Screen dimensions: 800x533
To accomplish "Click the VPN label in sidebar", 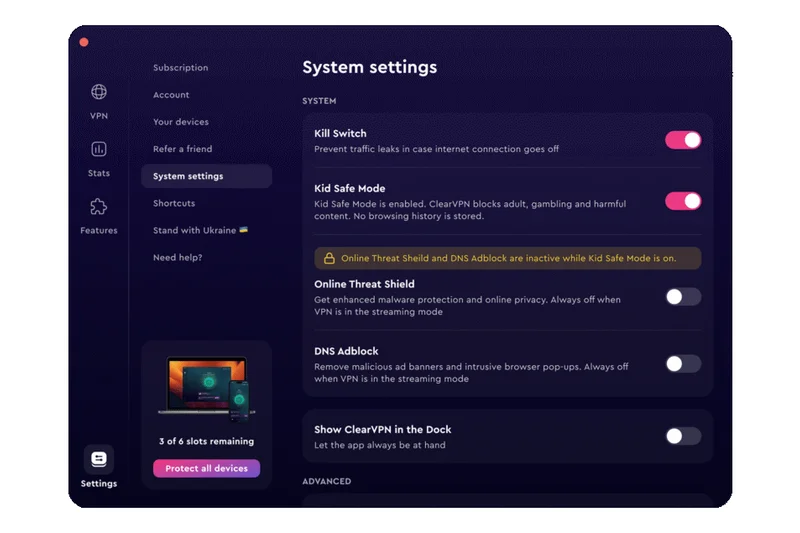I will [98, 116].
